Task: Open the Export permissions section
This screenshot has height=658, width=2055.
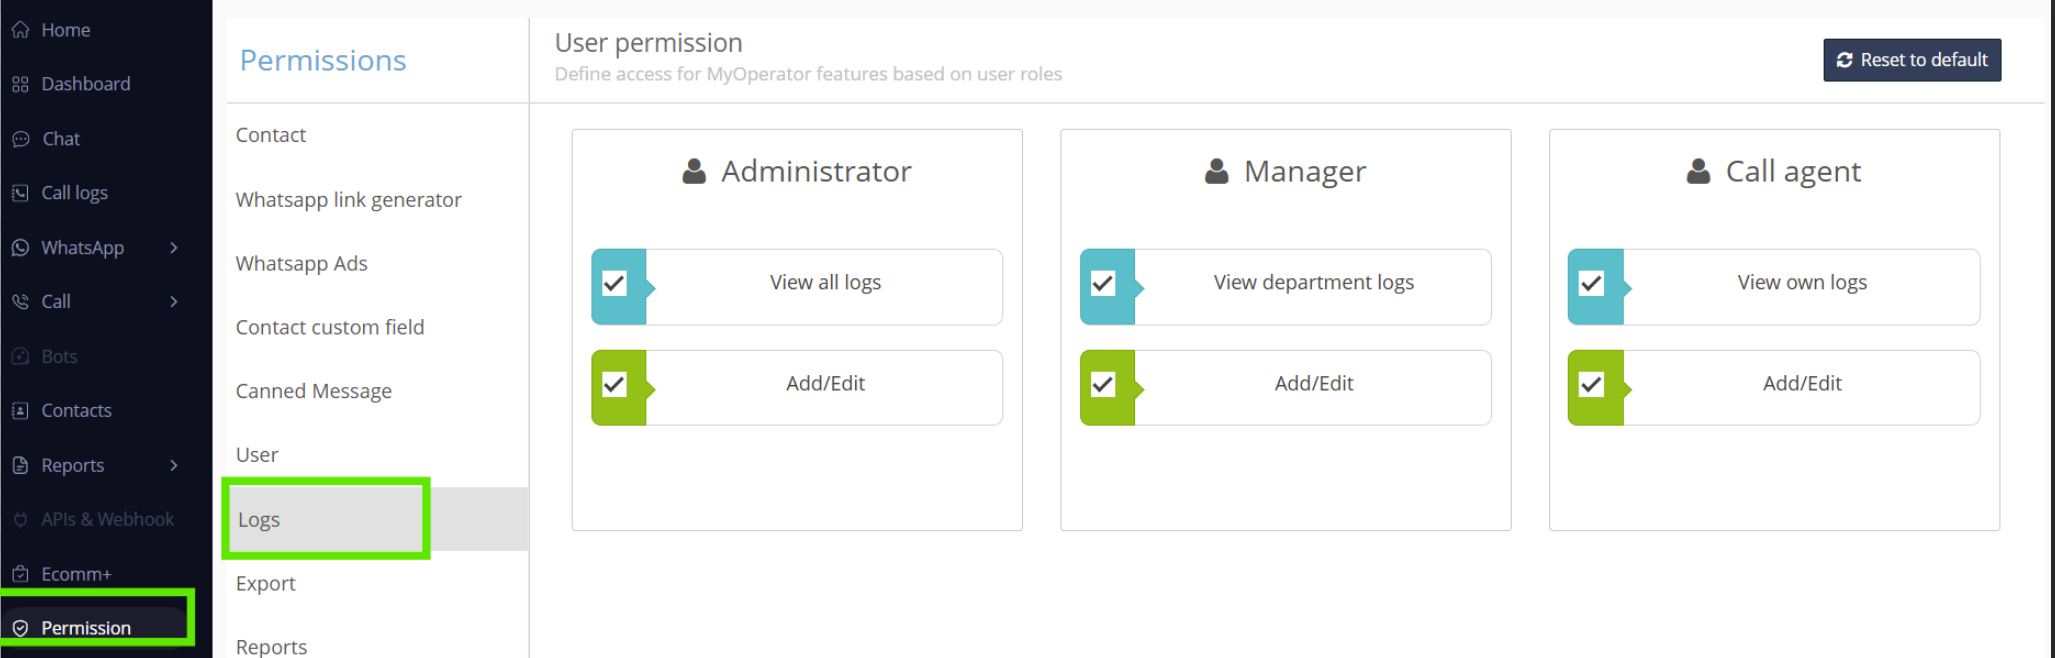Action: (266, 583)
